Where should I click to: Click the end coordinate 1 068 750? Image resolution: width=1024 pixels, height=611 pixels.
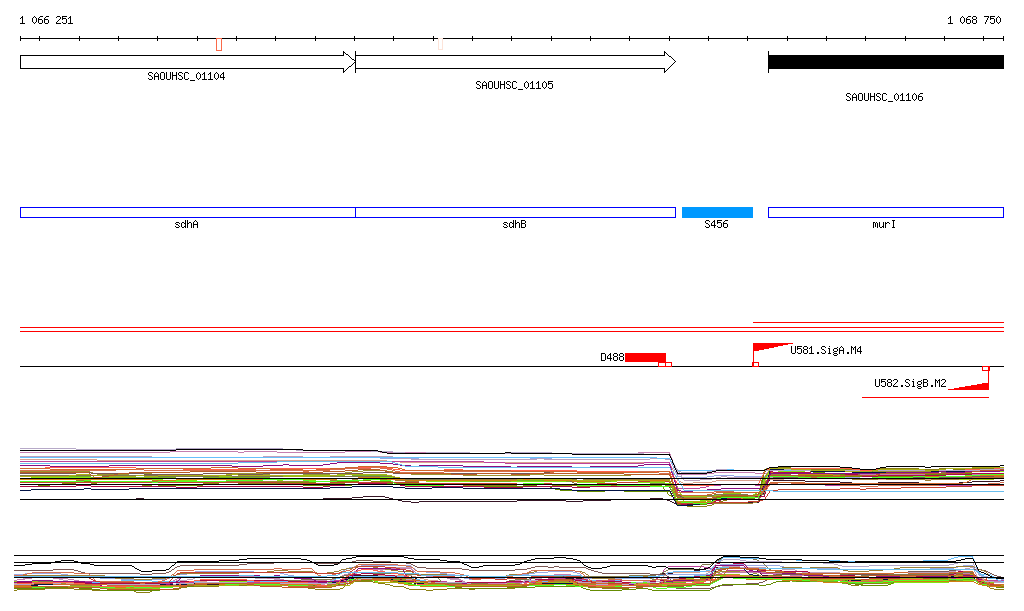974,20
